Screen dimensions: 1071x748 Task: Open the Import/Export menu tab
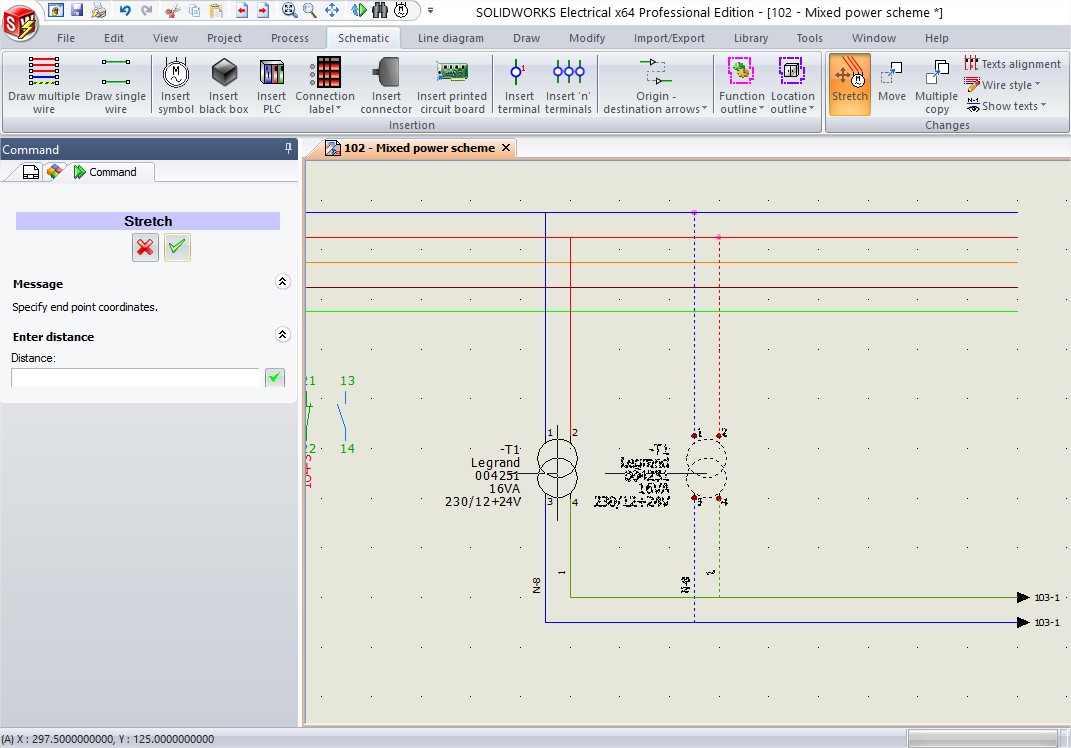coord(669,38)
